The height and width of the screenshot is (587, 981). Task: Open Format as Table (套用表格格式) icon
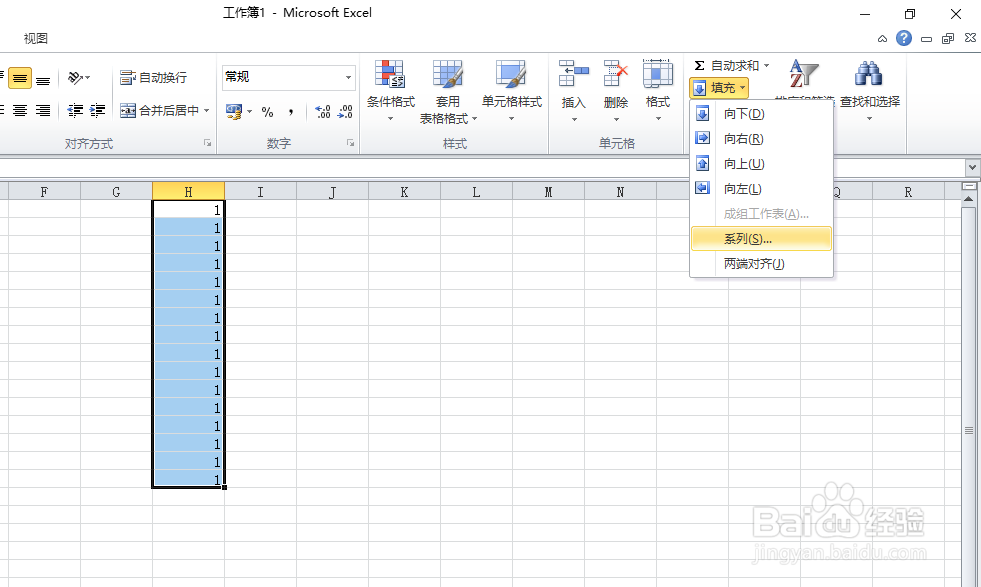point(448,74)
